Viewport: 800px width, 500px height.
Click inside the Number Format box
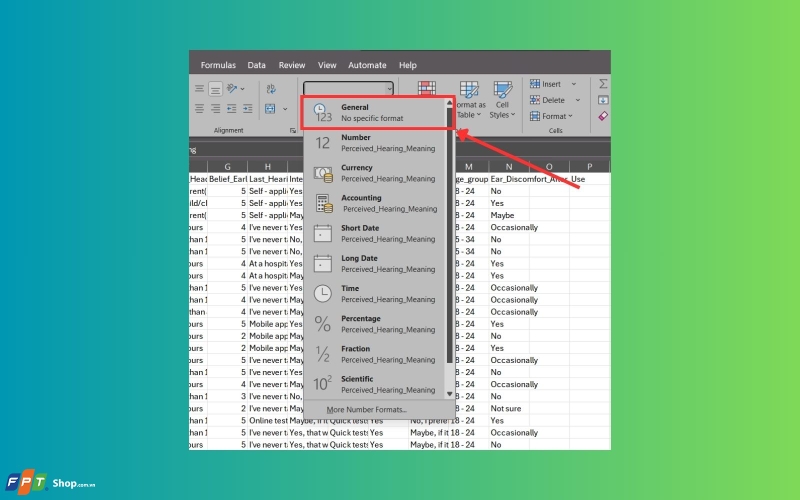tap(344, 88)
